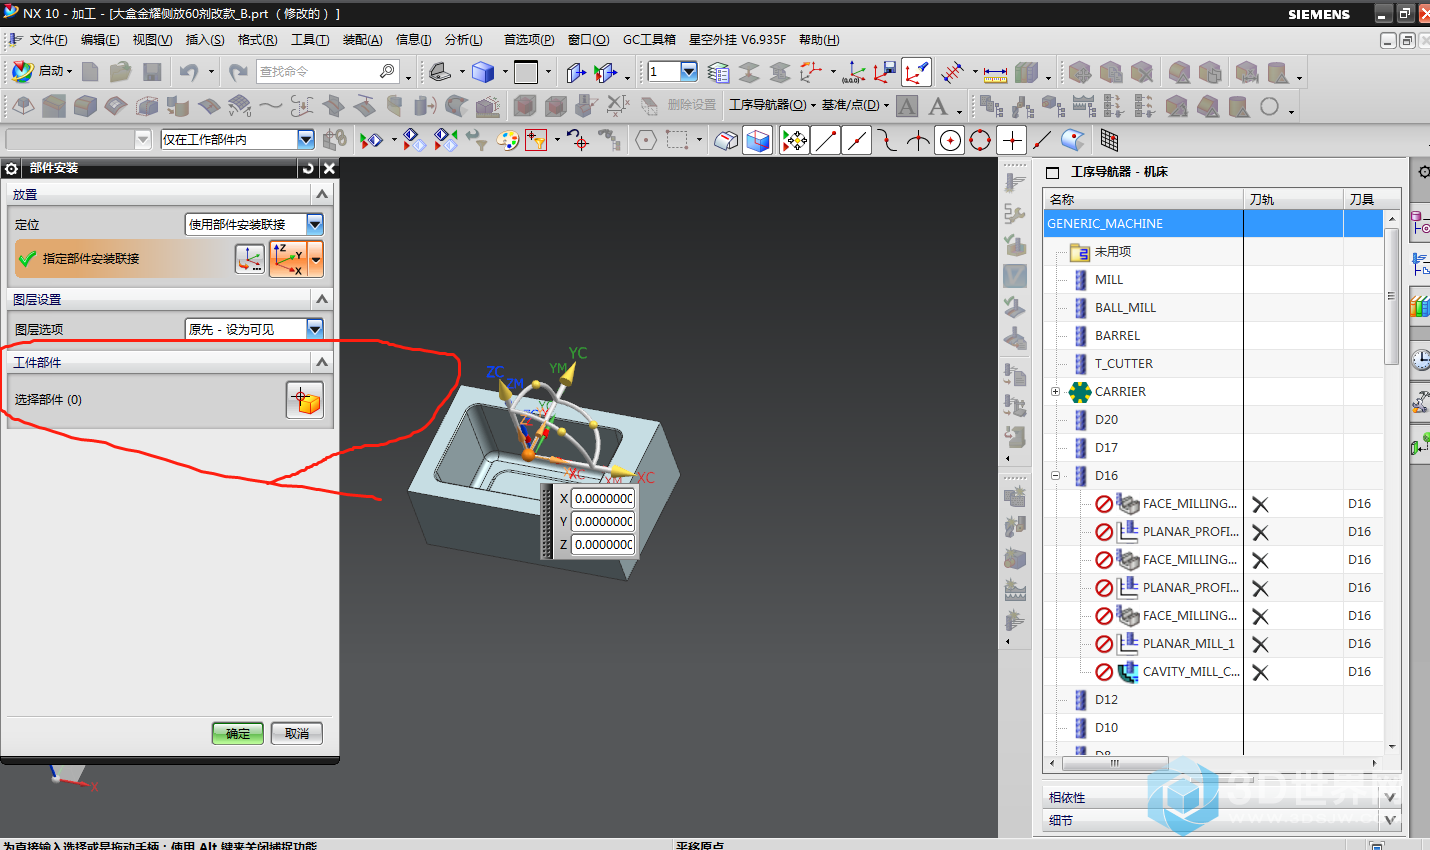Click the WCS orient icon with (0,0,0)
Image resolution: width=1430 pixels, height=850 pixels.
(x=854, y=72)
